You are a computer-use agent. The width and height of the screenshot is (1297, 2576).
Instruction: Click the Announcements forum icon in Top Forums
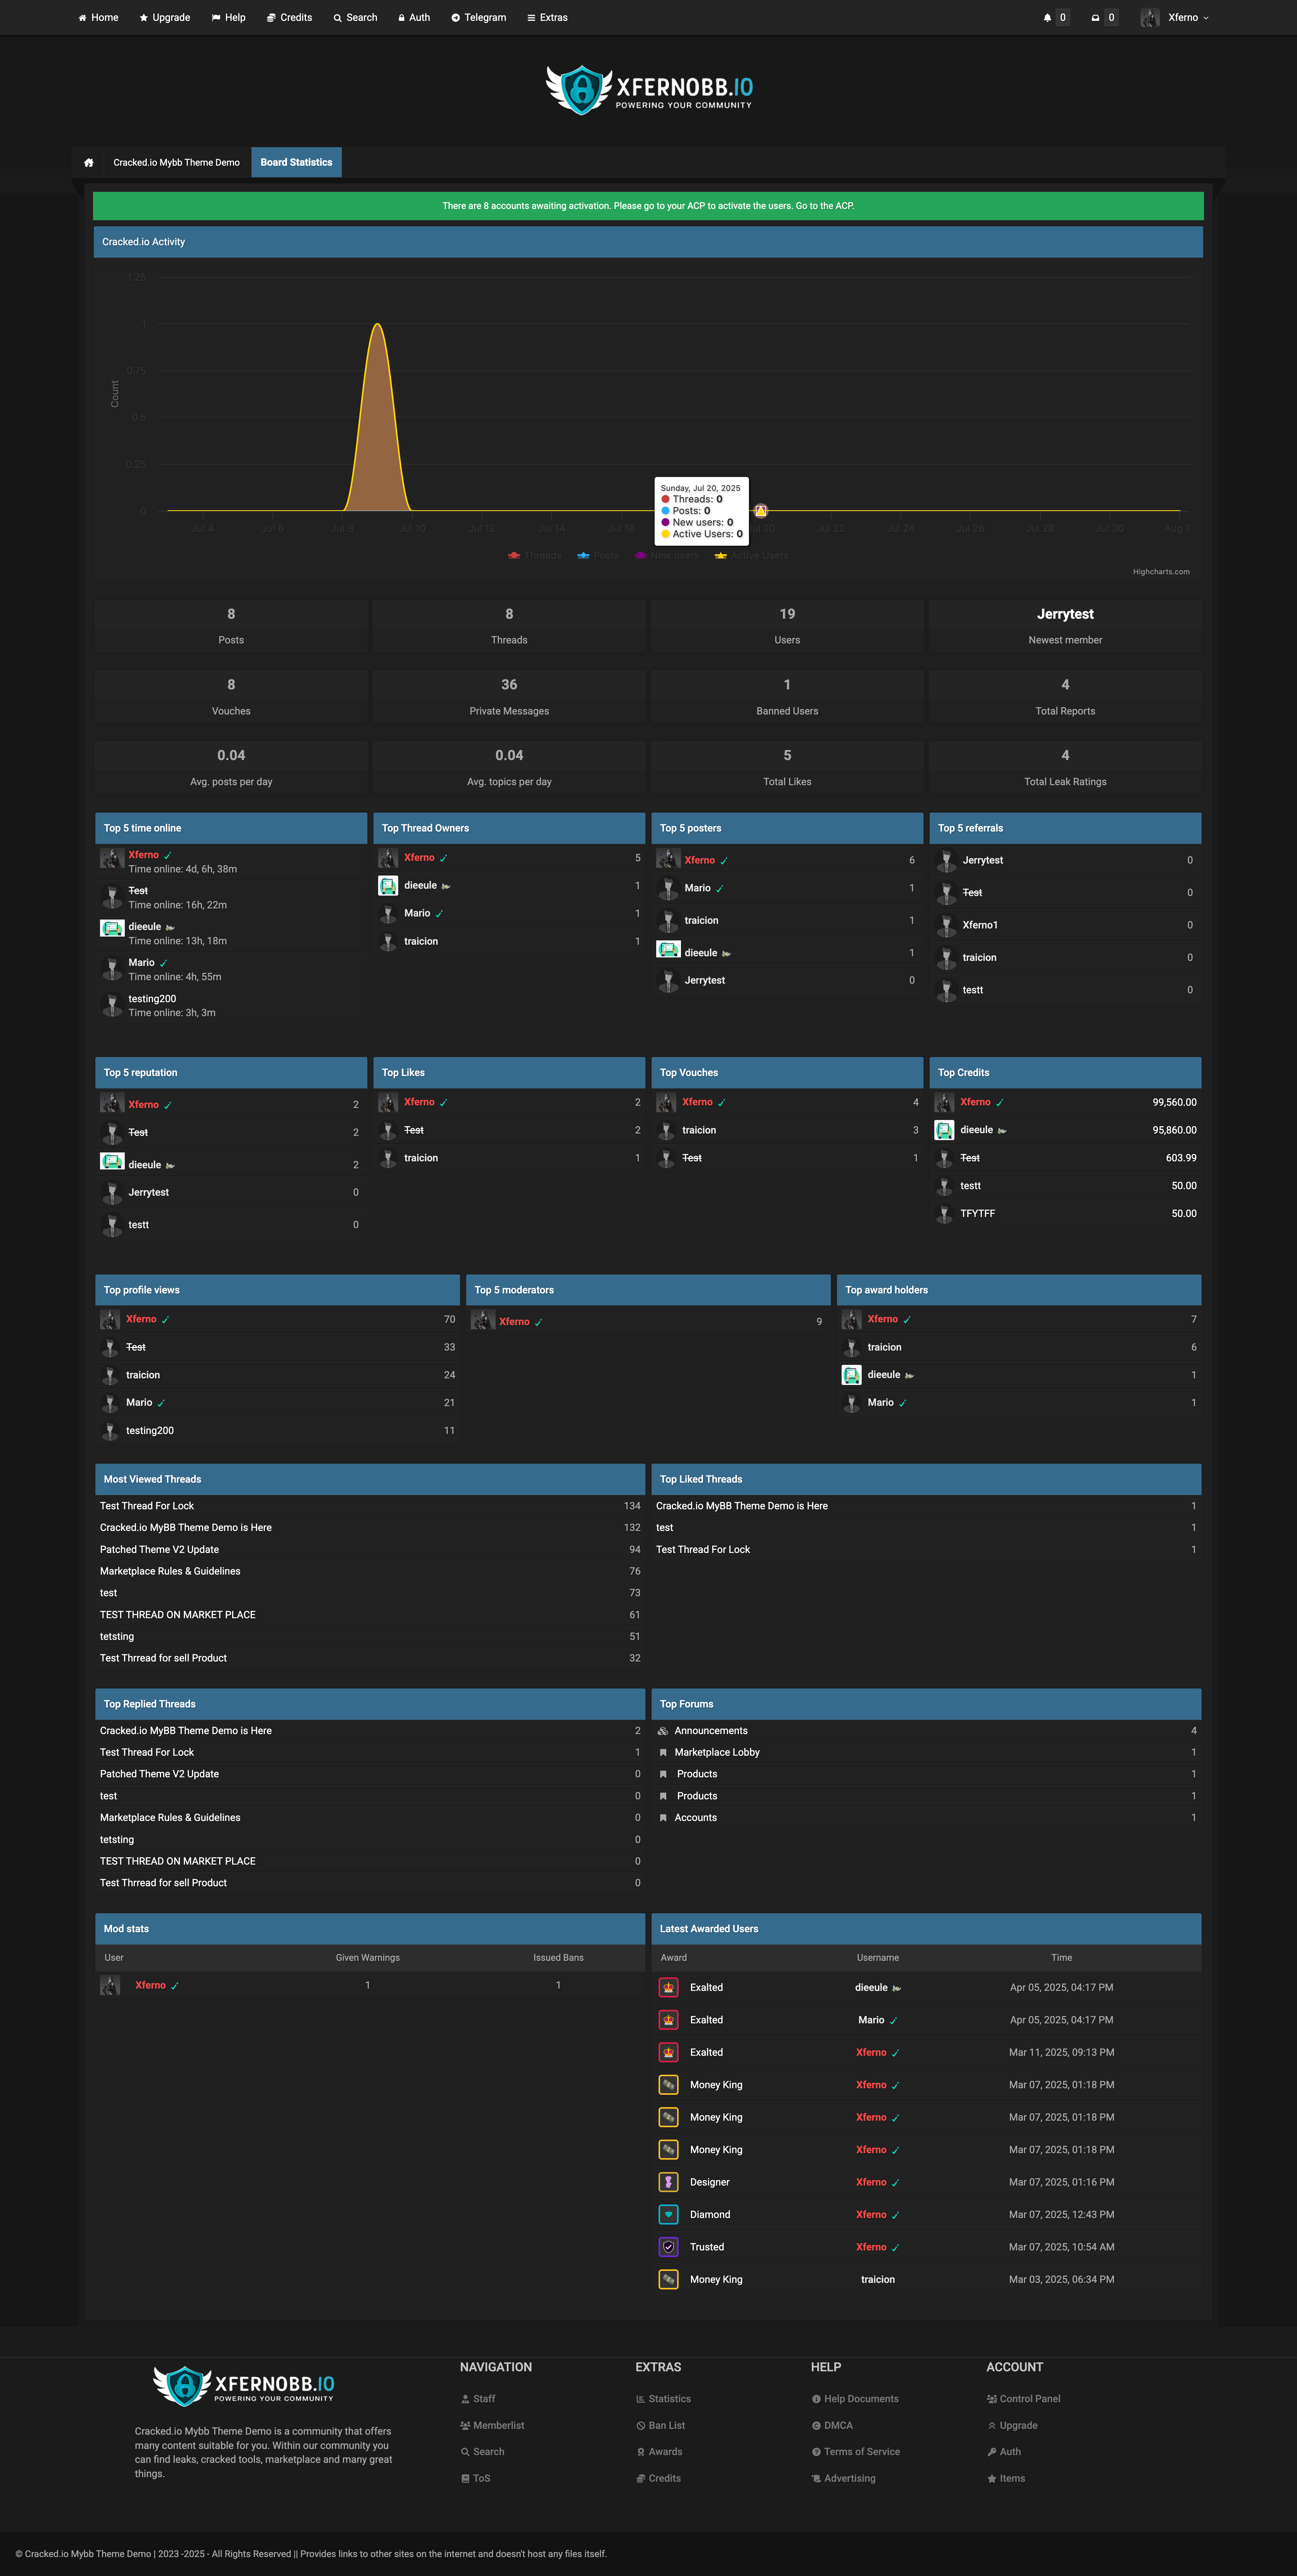663,1730
